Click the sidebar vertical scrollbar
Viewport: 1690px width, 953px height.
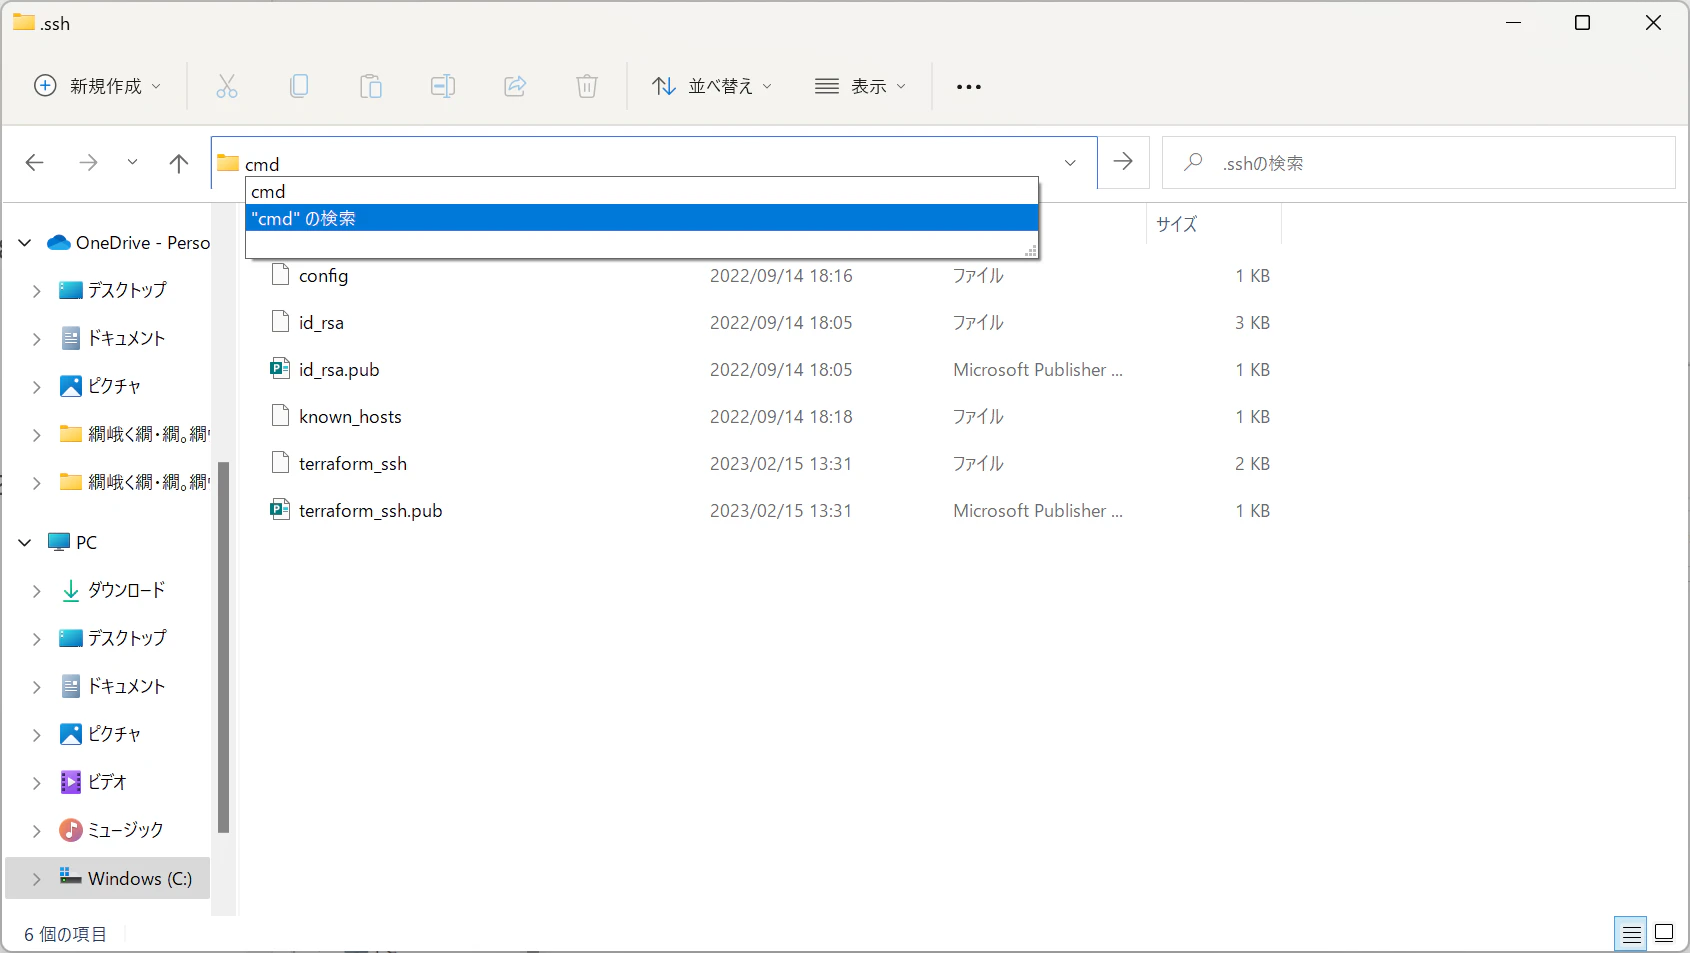[223, 647]
